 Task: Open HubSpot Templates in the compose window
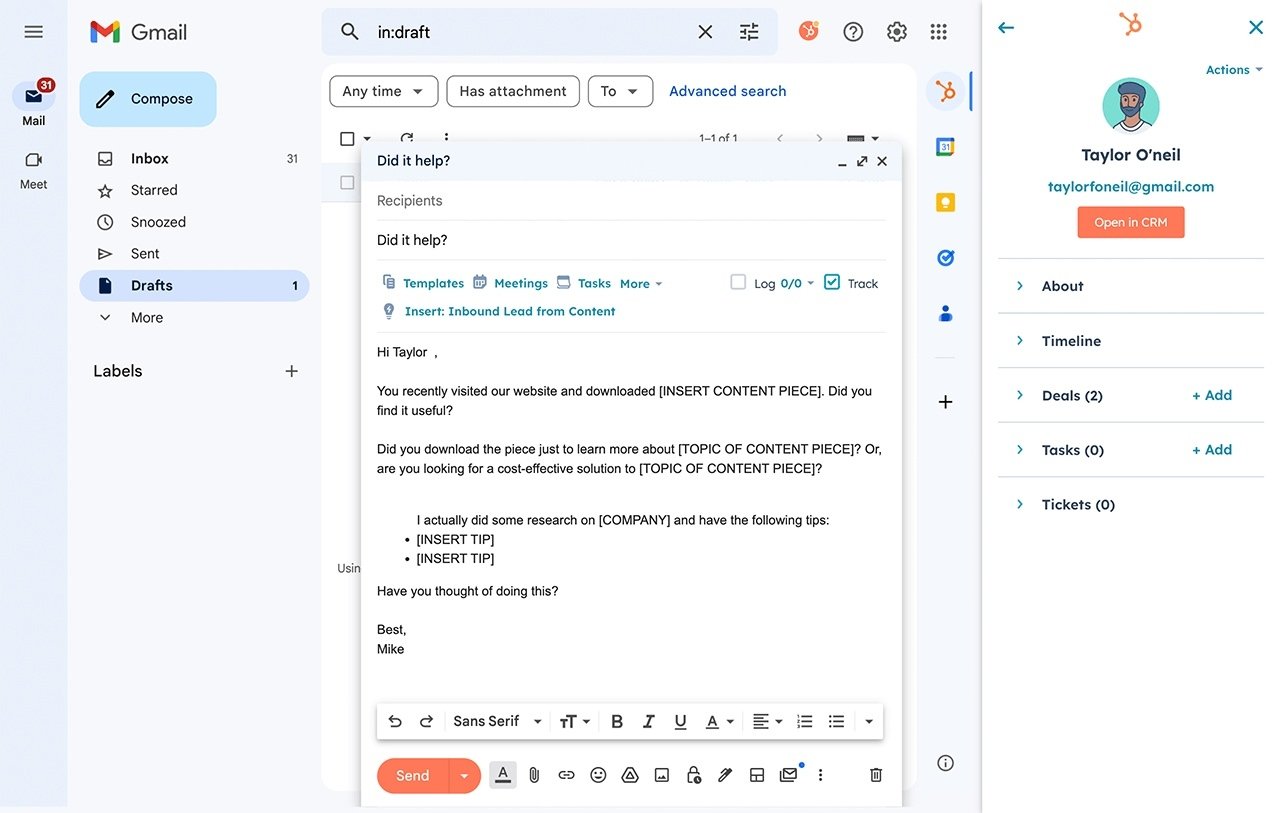tap(432, 283)
